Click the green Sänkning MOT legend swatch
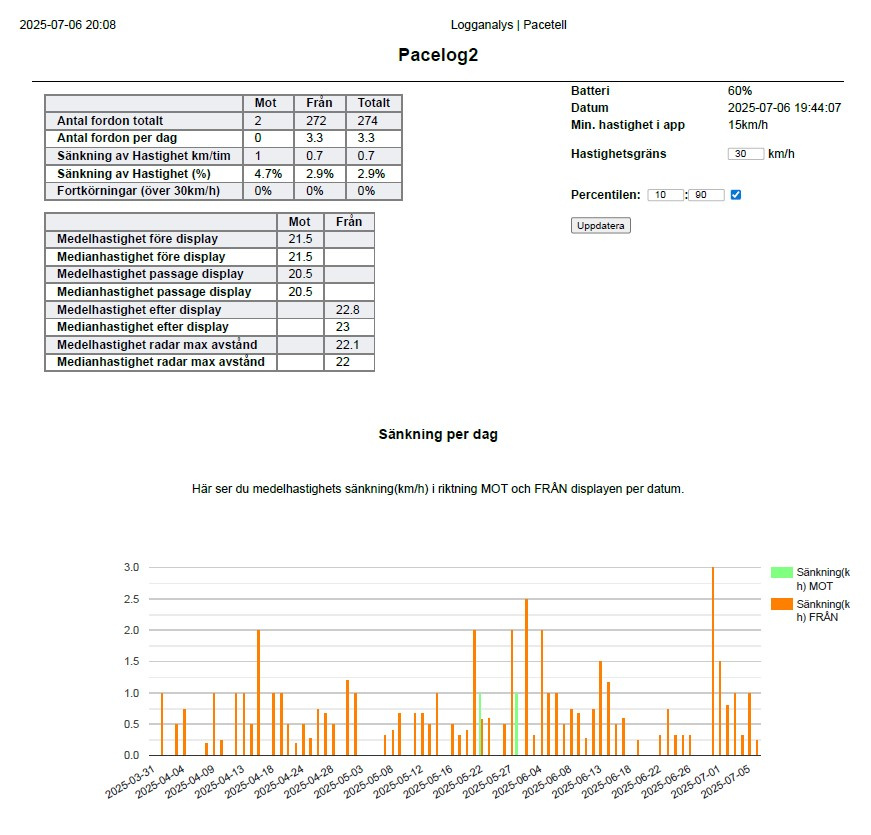Viewport: 871px width, 835px height. click(x=782, y=573)
